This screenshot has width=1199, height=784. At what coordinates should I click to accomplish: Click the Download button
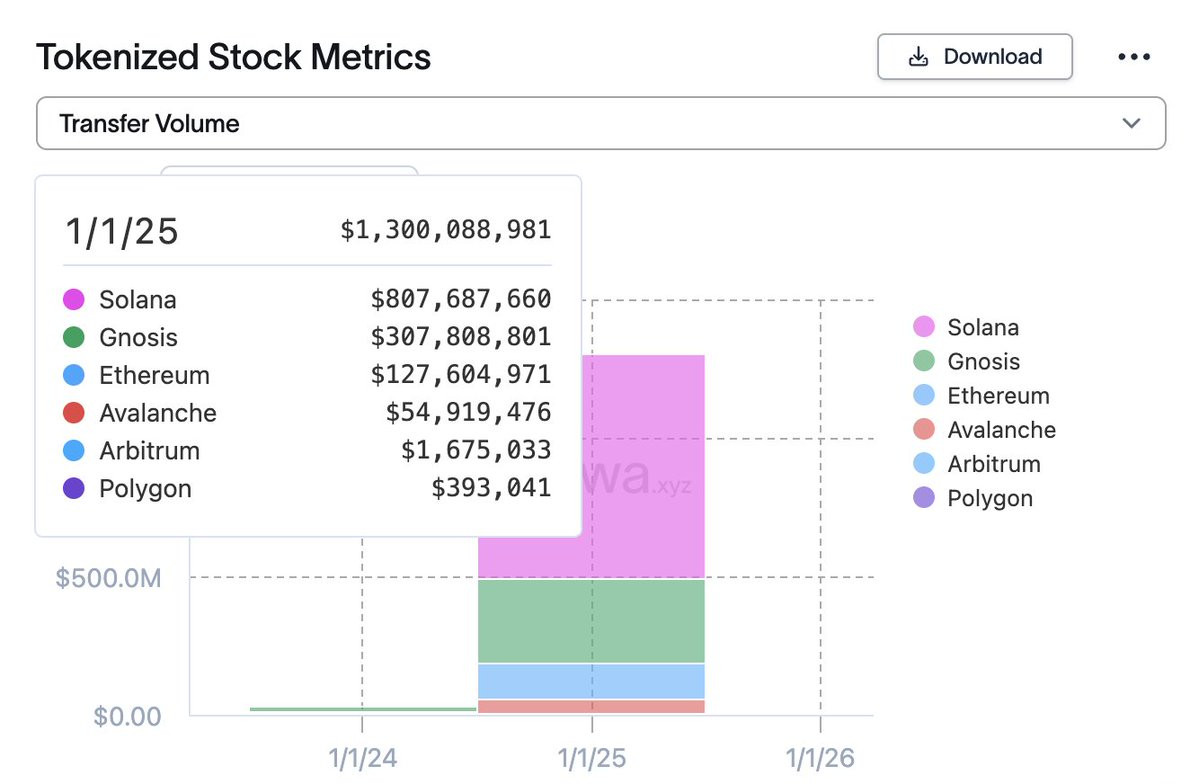click(974, 57)
